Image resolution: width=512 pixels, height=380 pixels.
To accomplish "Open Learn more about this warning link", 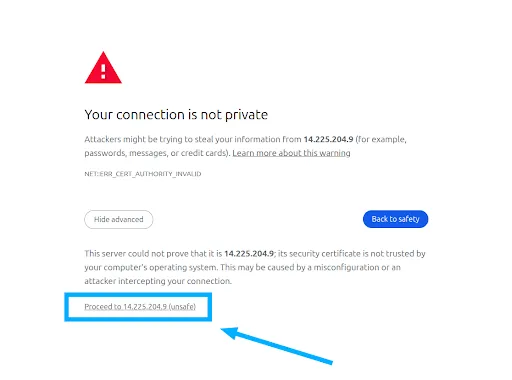I will tap(291, 153).
